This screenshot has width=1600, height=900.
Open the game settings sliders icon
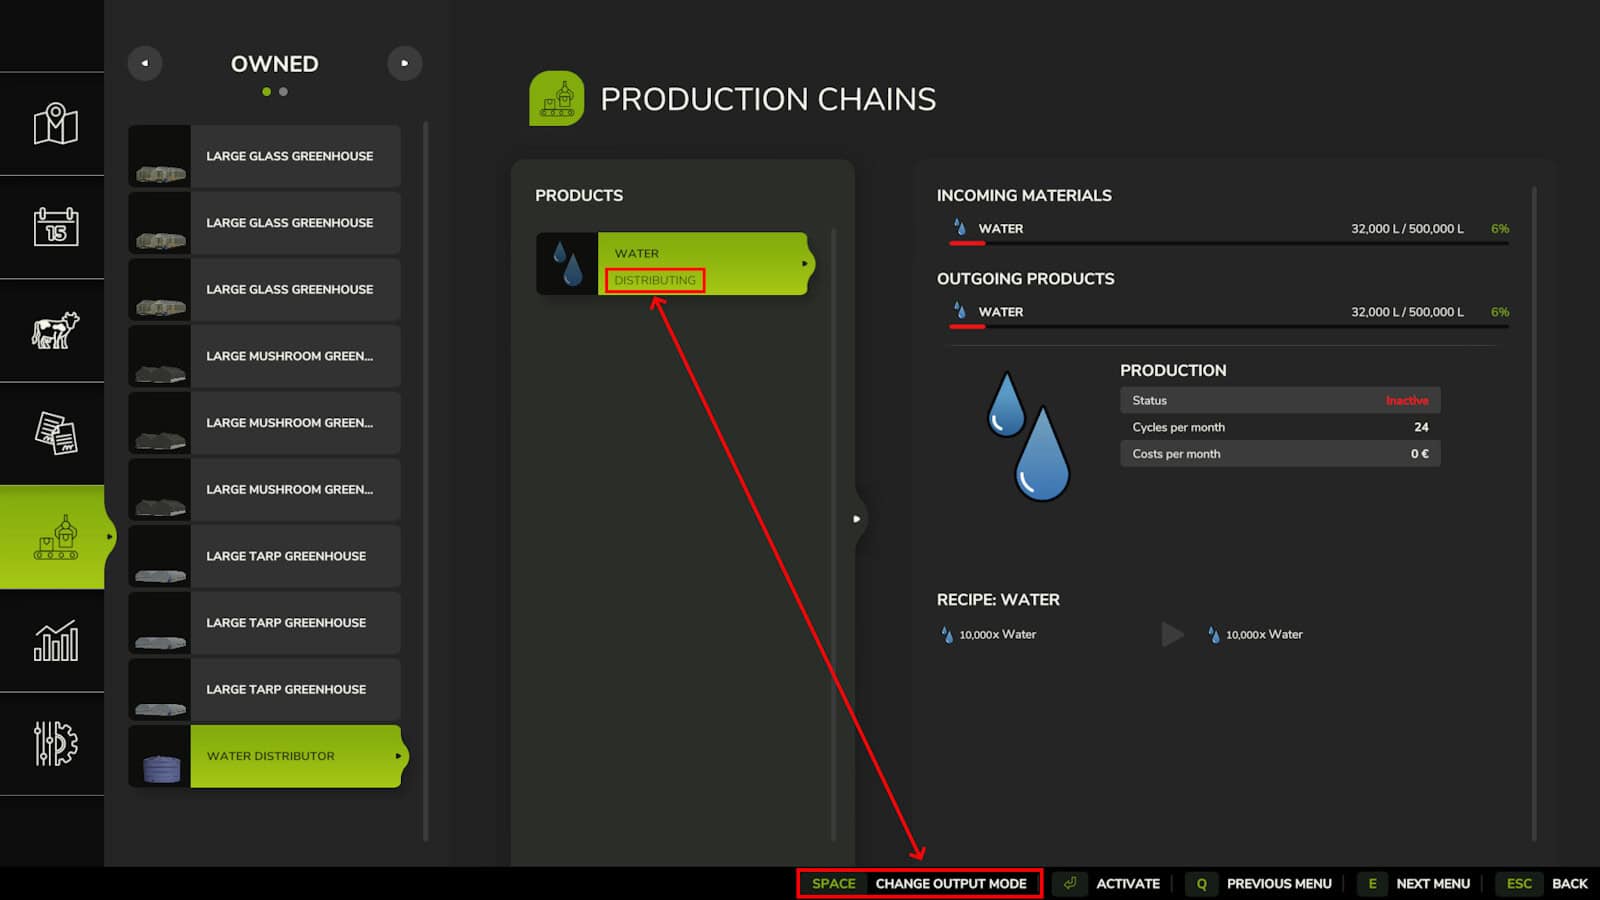click(x=55, y=743)
